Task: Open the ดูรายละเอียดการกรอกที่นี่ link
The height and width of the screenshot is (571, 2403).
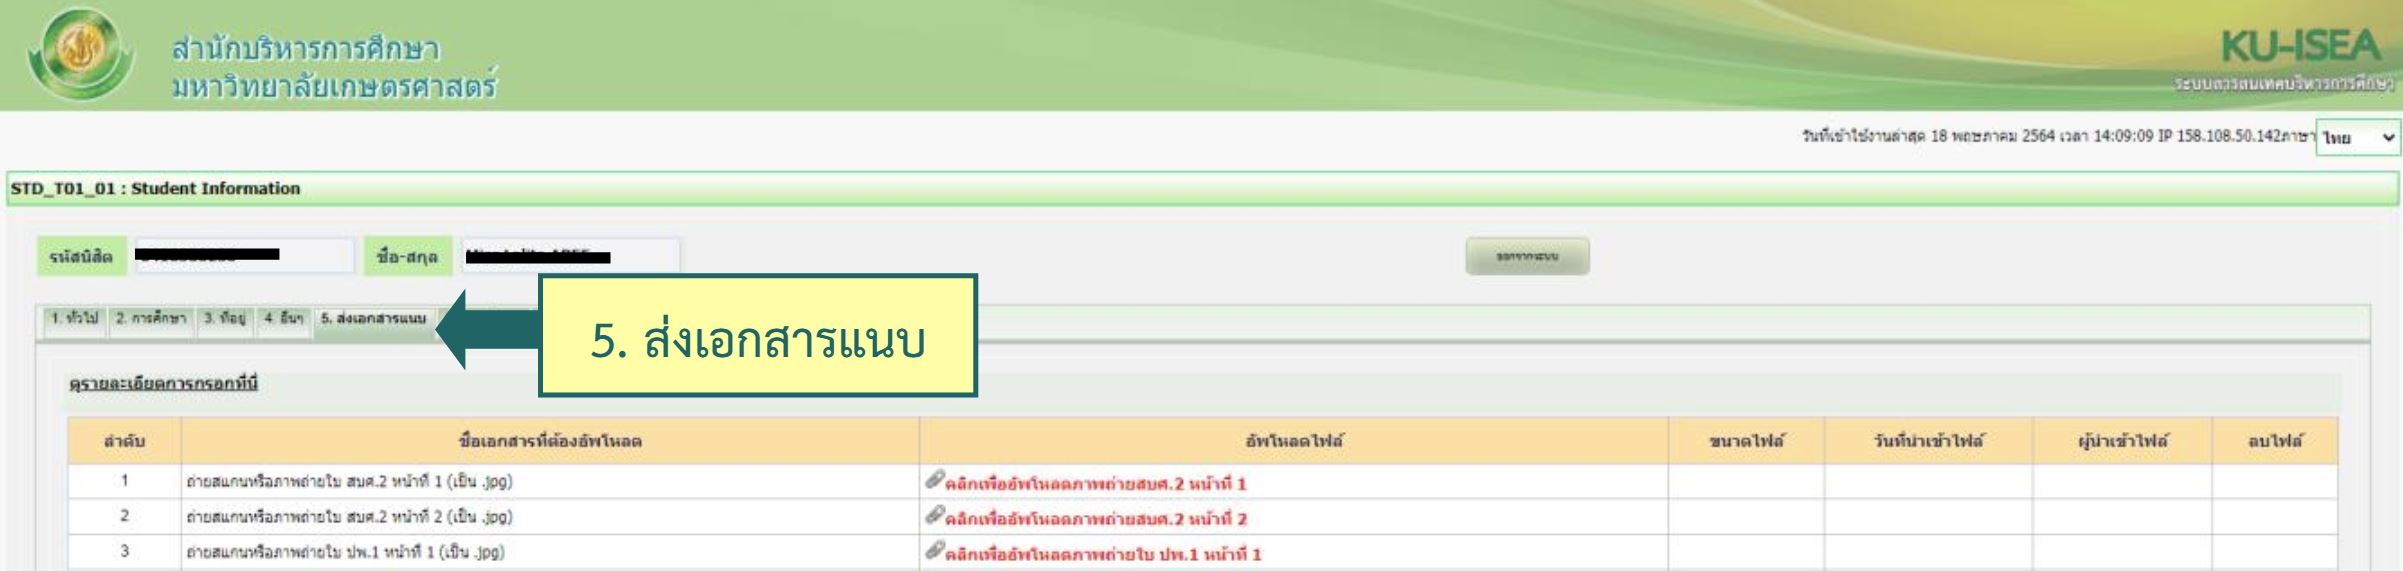Action: 164,384
